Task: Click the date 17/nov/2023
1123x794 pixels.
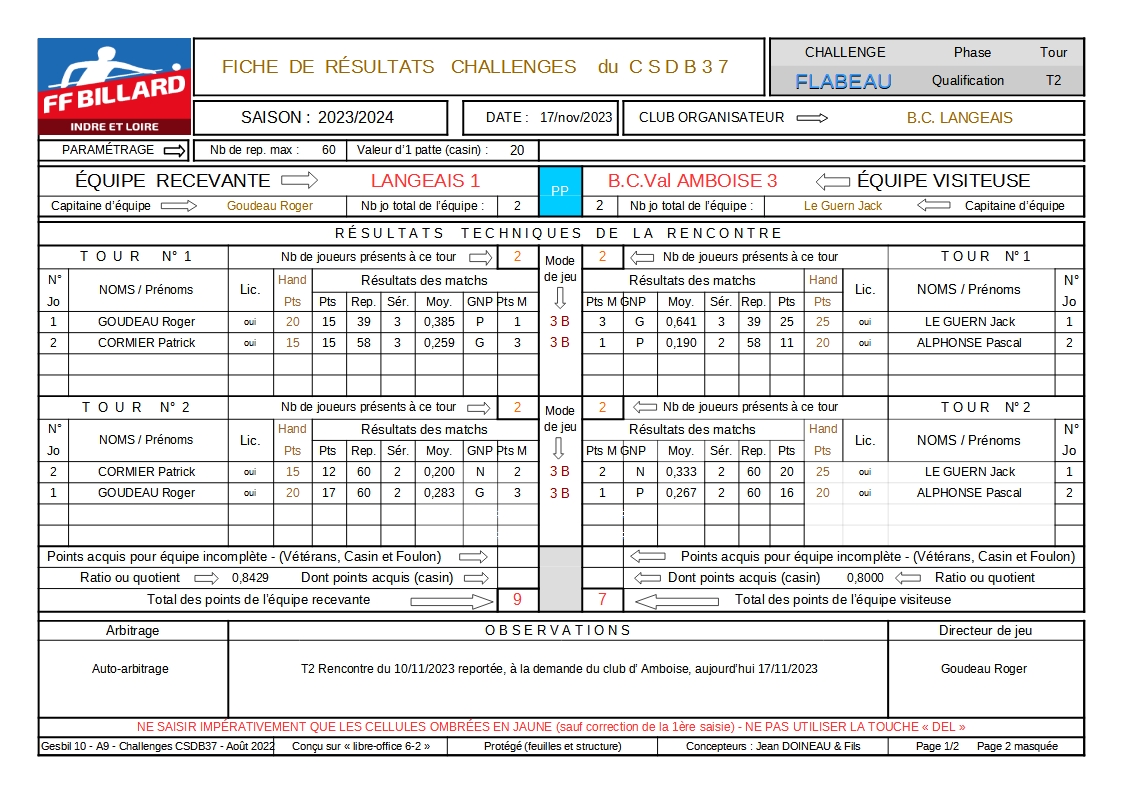Action: tap(576, 118)
